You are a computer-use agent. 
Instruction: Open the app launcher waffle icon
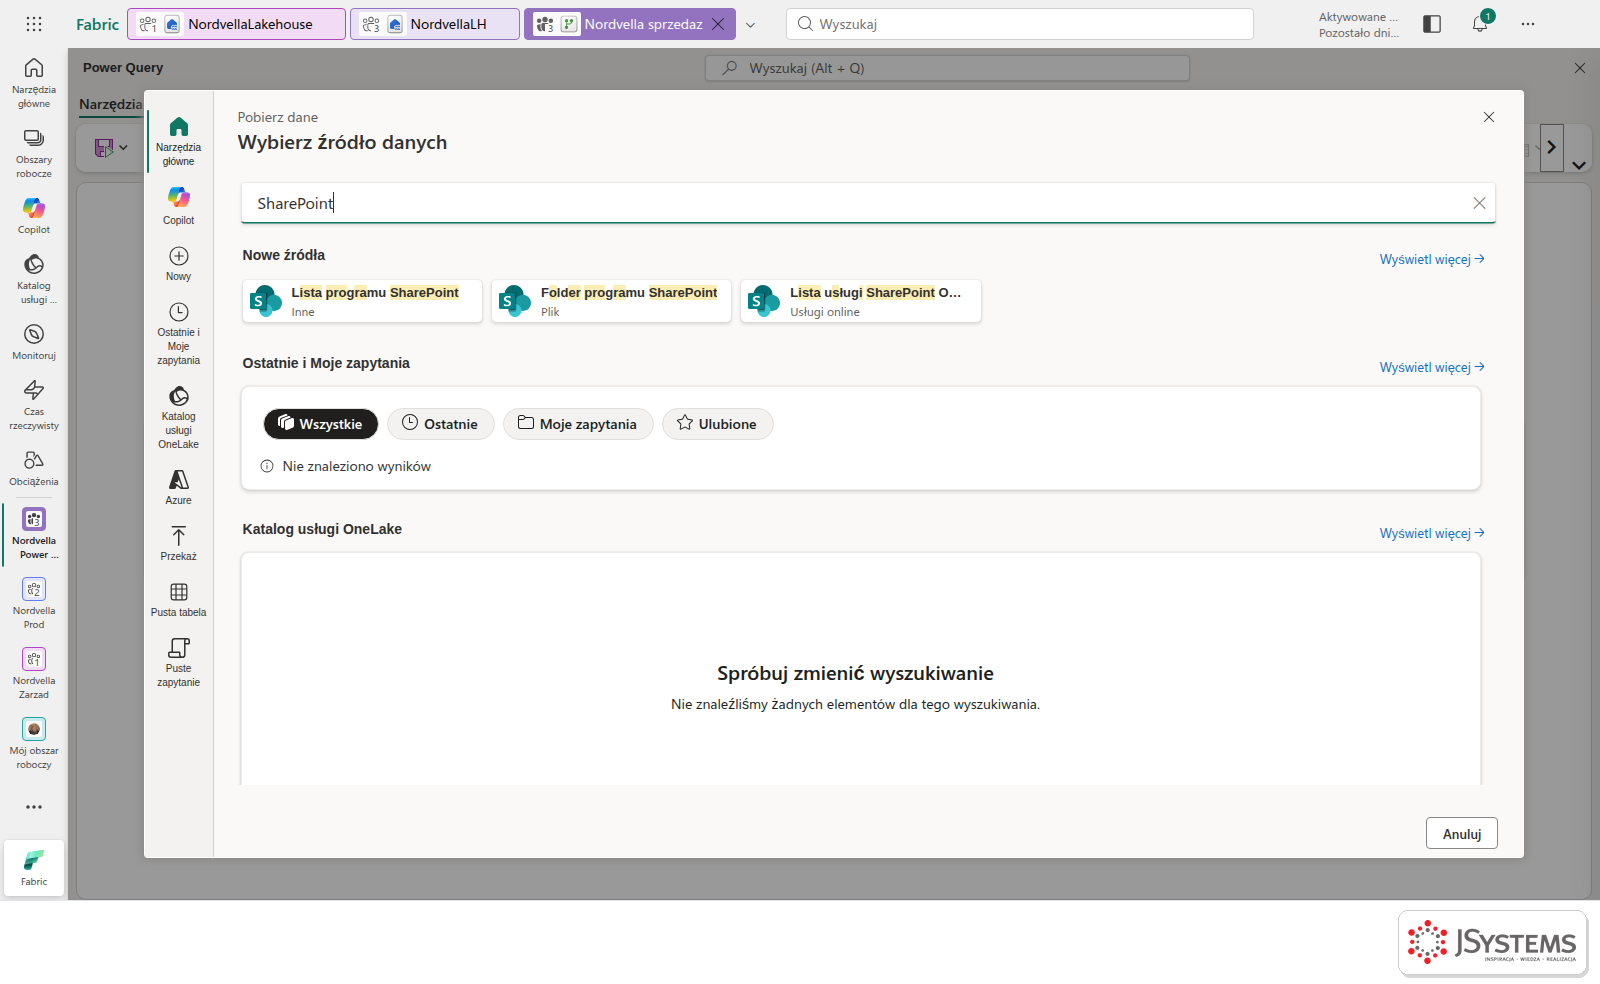click(x=34, y=24)
